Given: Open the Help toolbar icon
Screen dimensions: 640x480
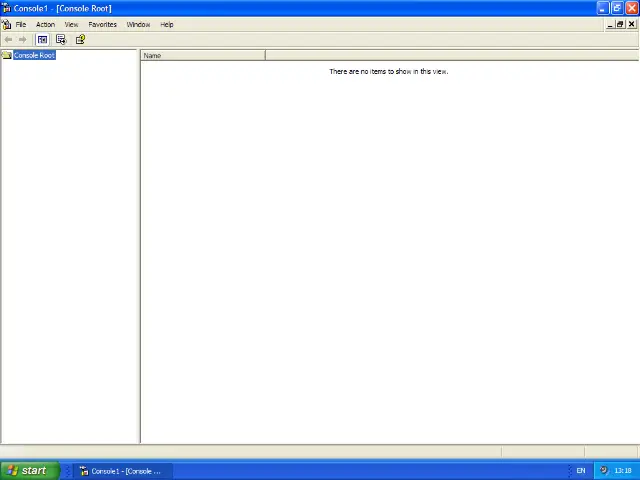Looking at the screenshot, I should (x=80, y=40).
